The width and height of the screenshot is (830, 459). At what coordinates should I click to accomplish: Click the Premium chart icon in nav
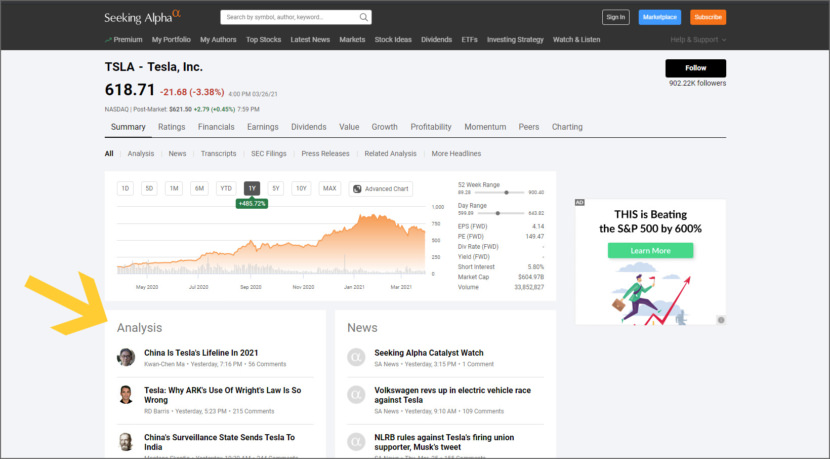pos(108,40)
